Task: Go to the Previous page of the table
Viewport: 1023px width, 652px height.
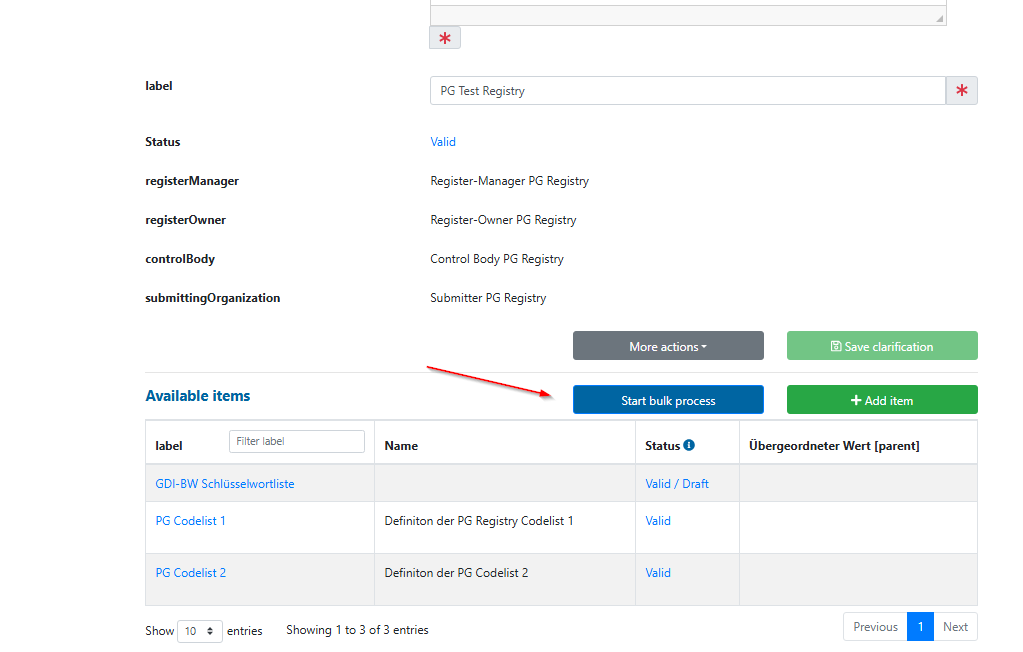Action: click(875, 627)
